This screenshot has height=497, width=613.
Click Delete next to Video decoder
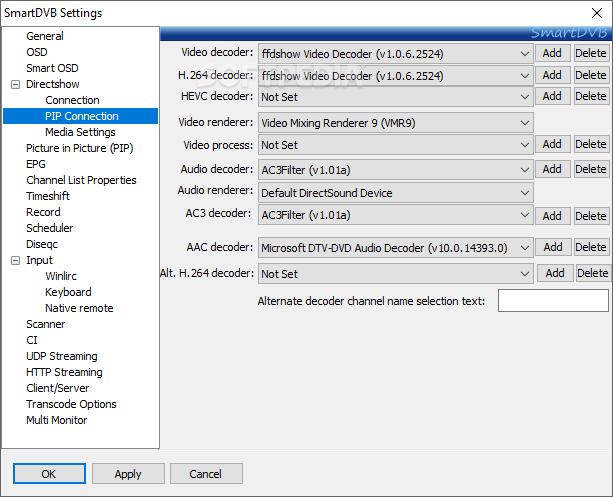coord(591,53)
